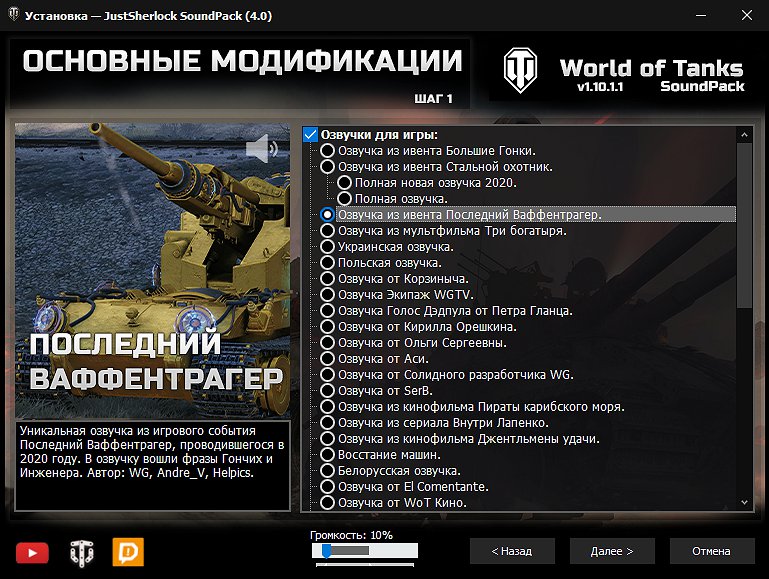Cancel installation with "Отмена" button
The image size is (769, 579).
click(712, 552)
